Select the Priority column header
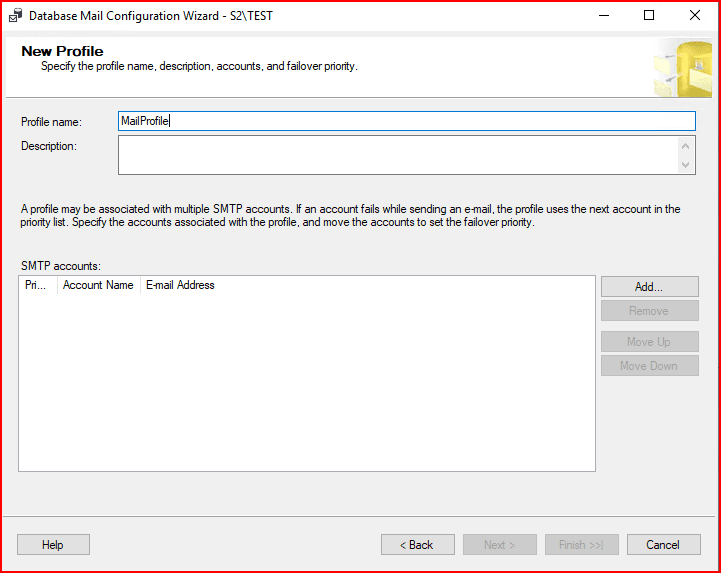Screen dimensions: 721x573 tap(37, 285)
